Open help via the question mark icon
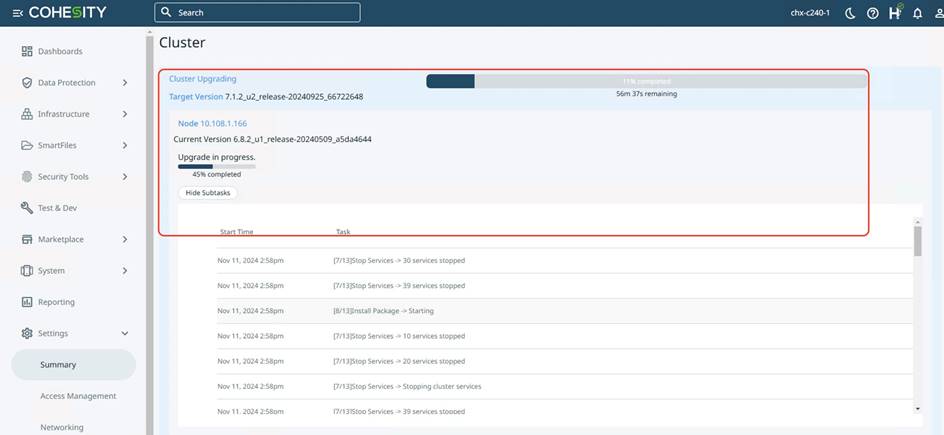 [872, 13]
